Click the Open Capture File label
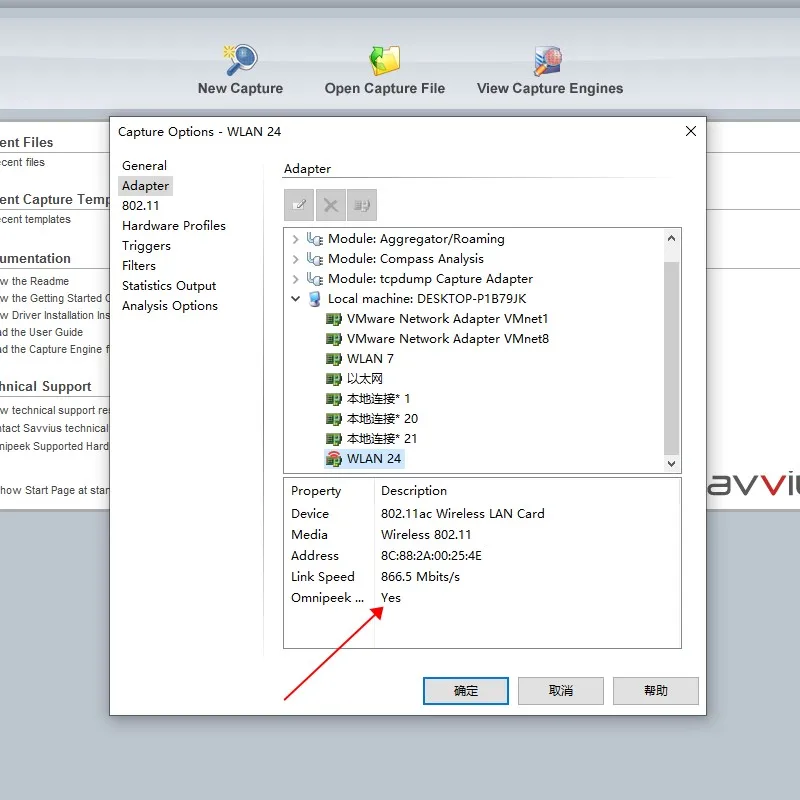Screen dimensions: 800x800 pos(385,88)
